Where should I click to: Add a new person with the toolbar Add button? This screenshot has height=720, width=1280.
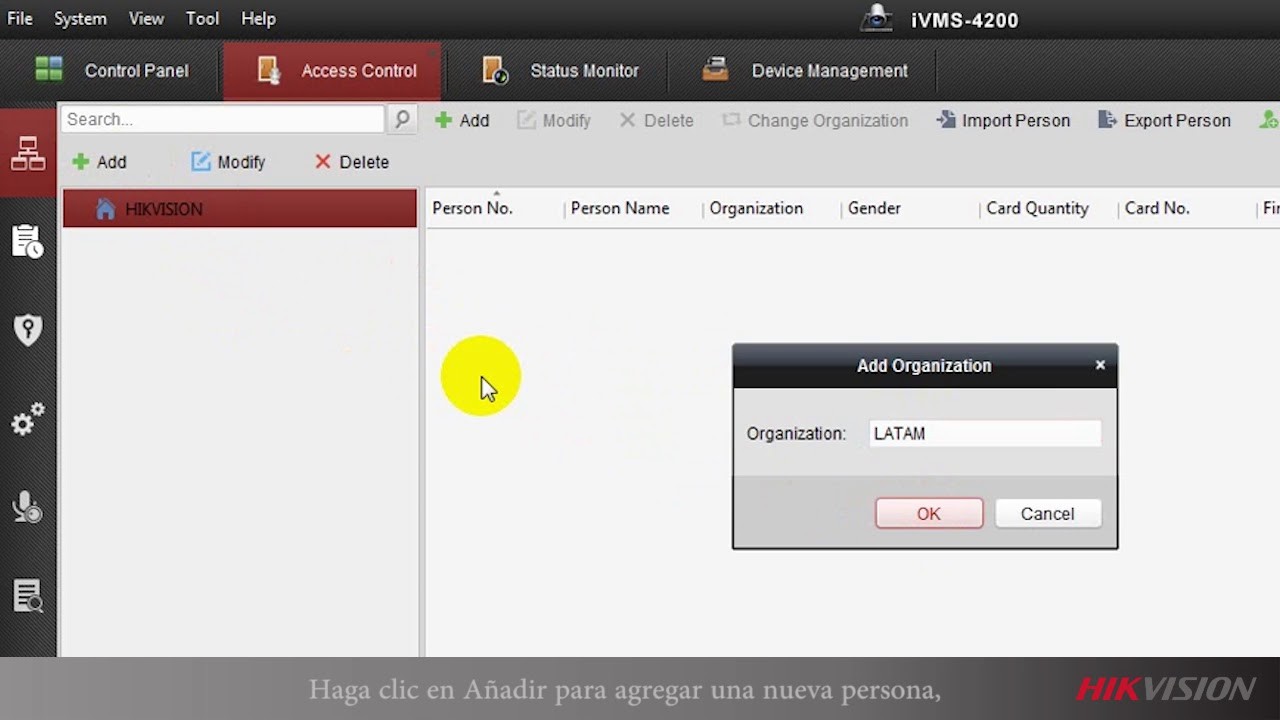point(462,120)
